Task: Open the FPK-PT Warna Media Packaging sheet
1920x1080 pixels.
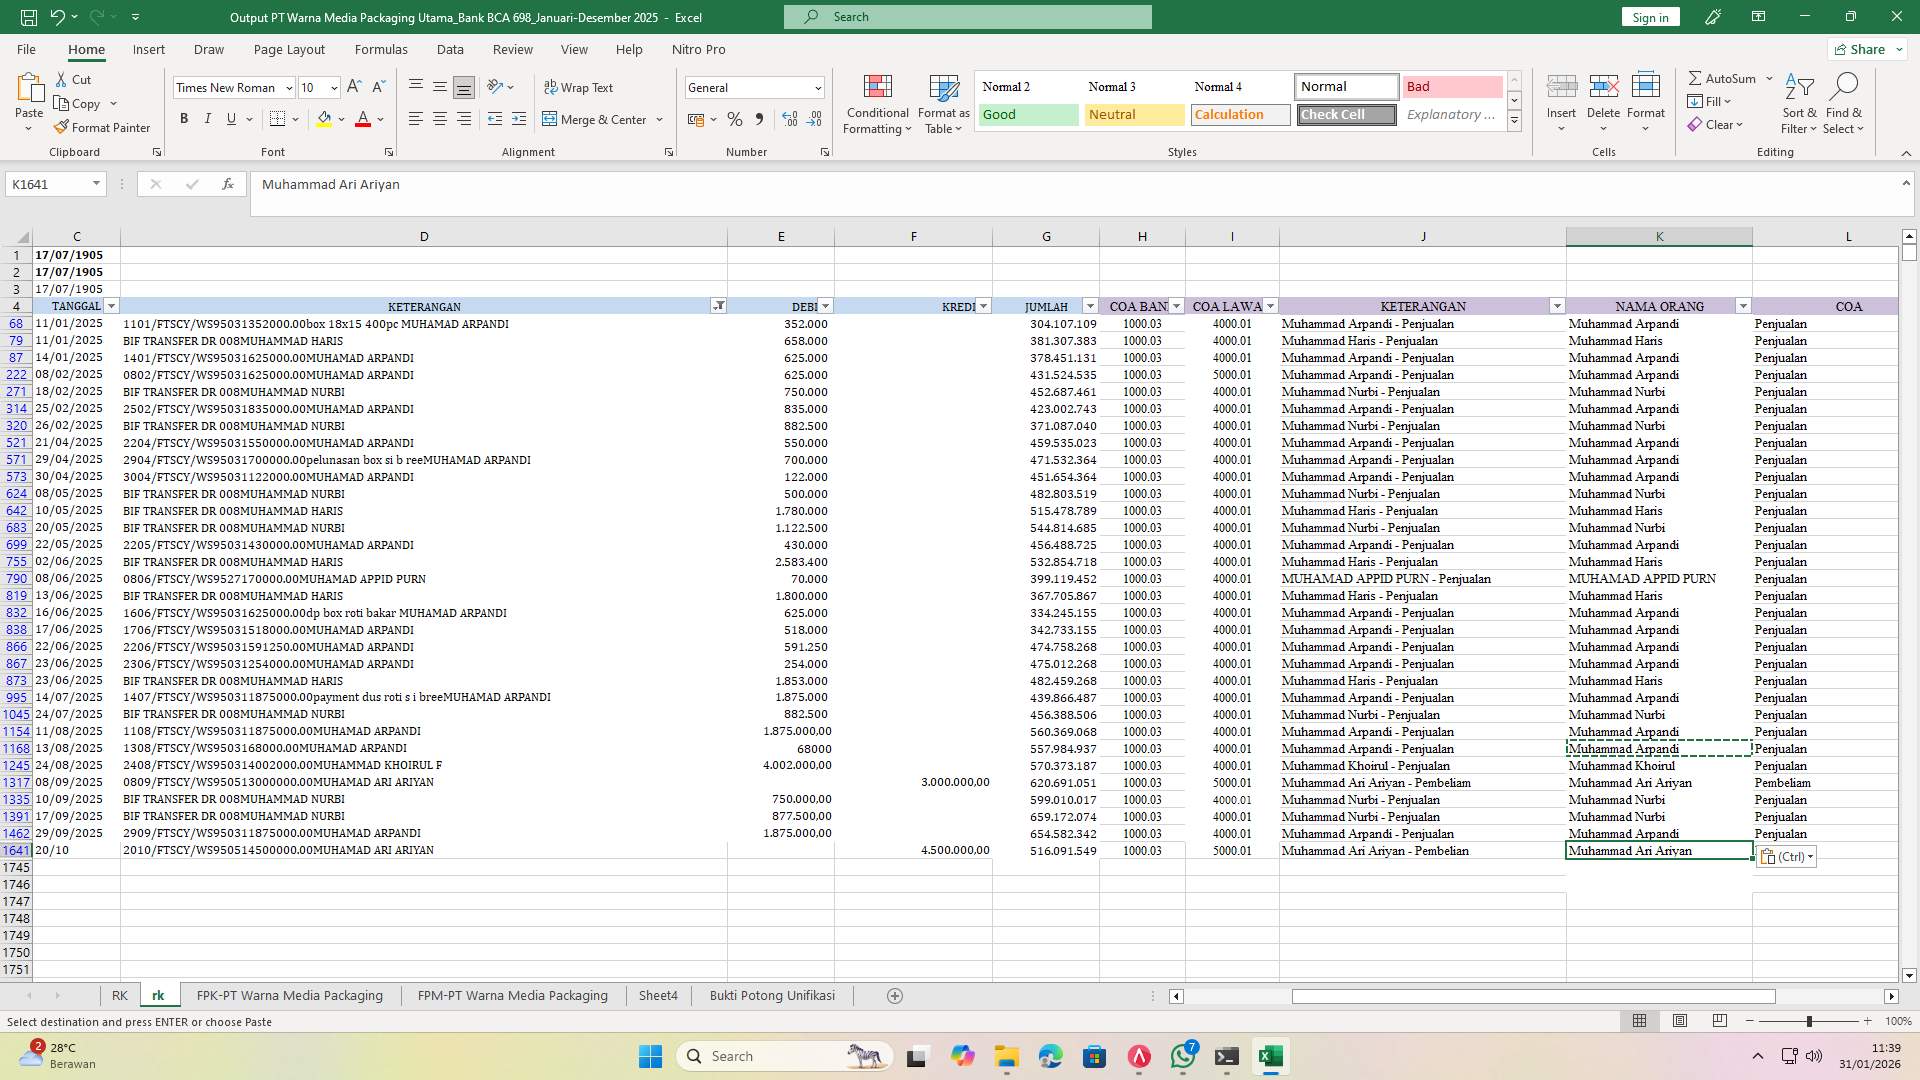Action: [289, 995]
